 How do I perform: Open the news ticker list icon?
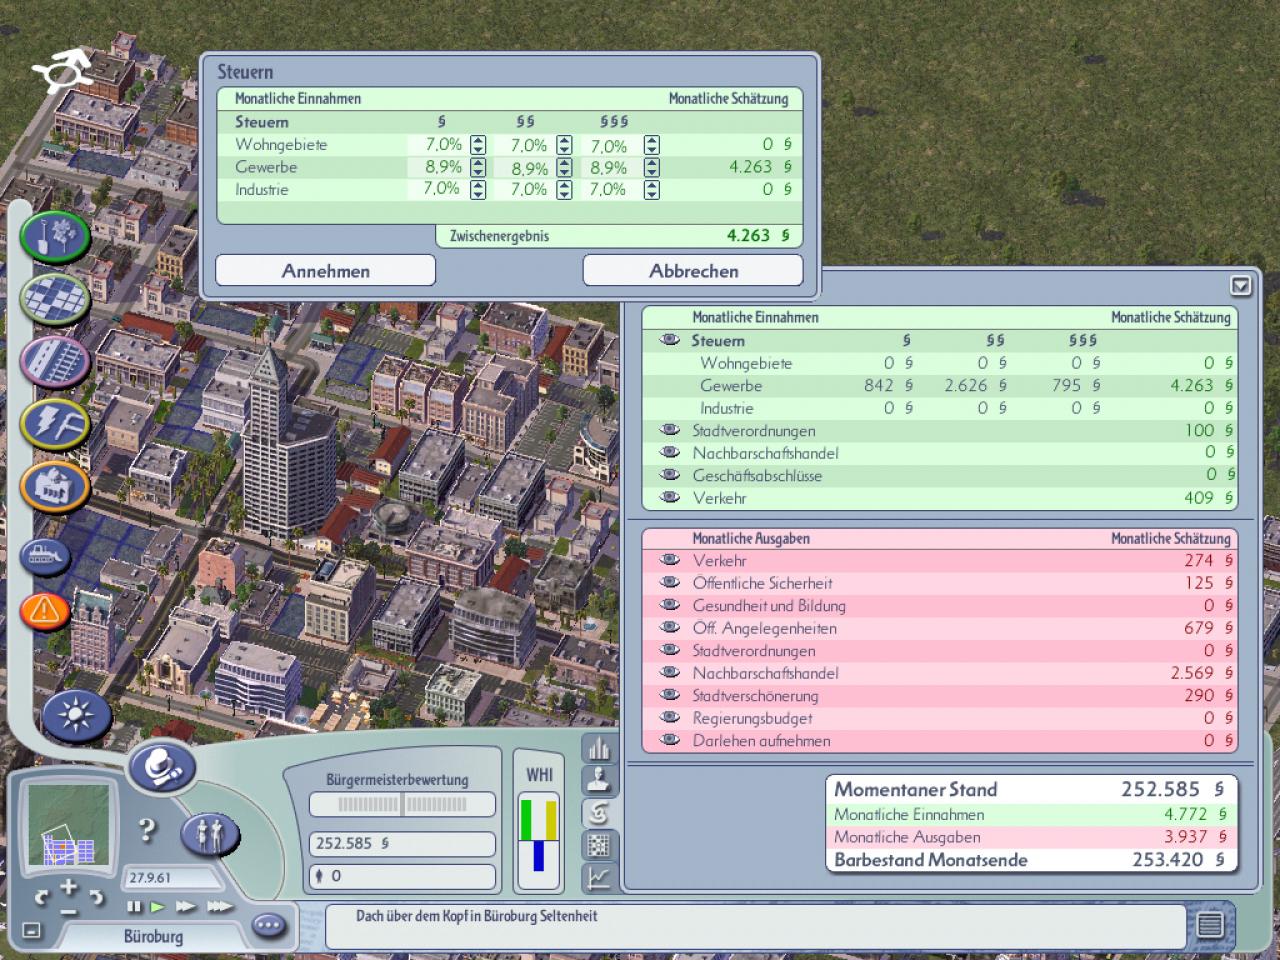(x=1210, y=925)
